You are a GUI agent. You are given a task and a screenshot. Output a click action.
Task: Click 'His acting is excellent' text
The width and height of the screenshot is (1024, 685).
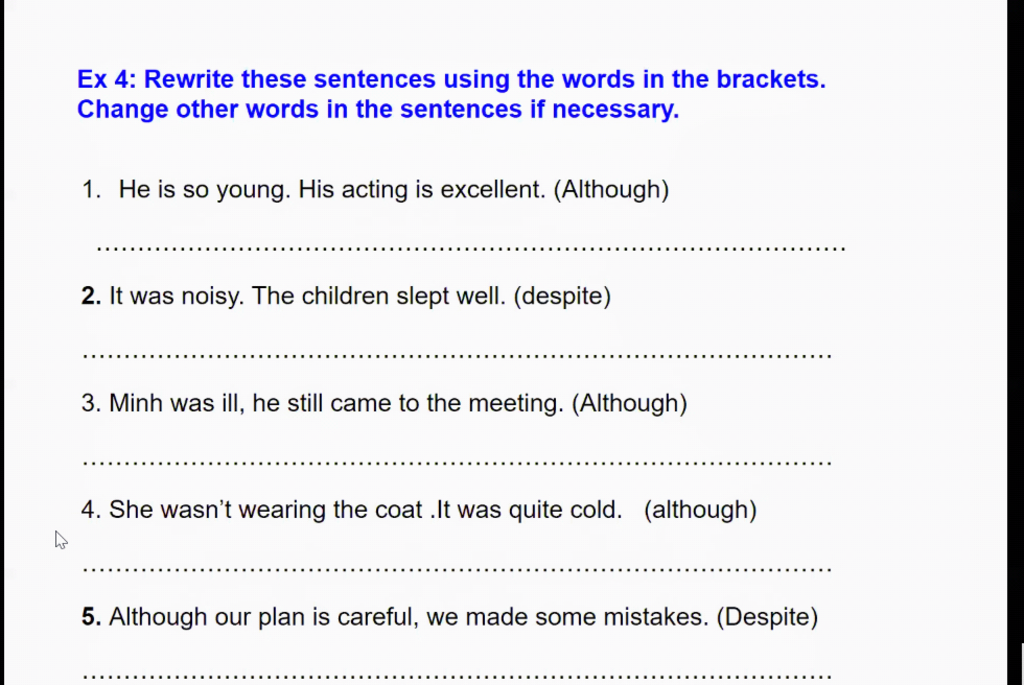coord(422,190)
